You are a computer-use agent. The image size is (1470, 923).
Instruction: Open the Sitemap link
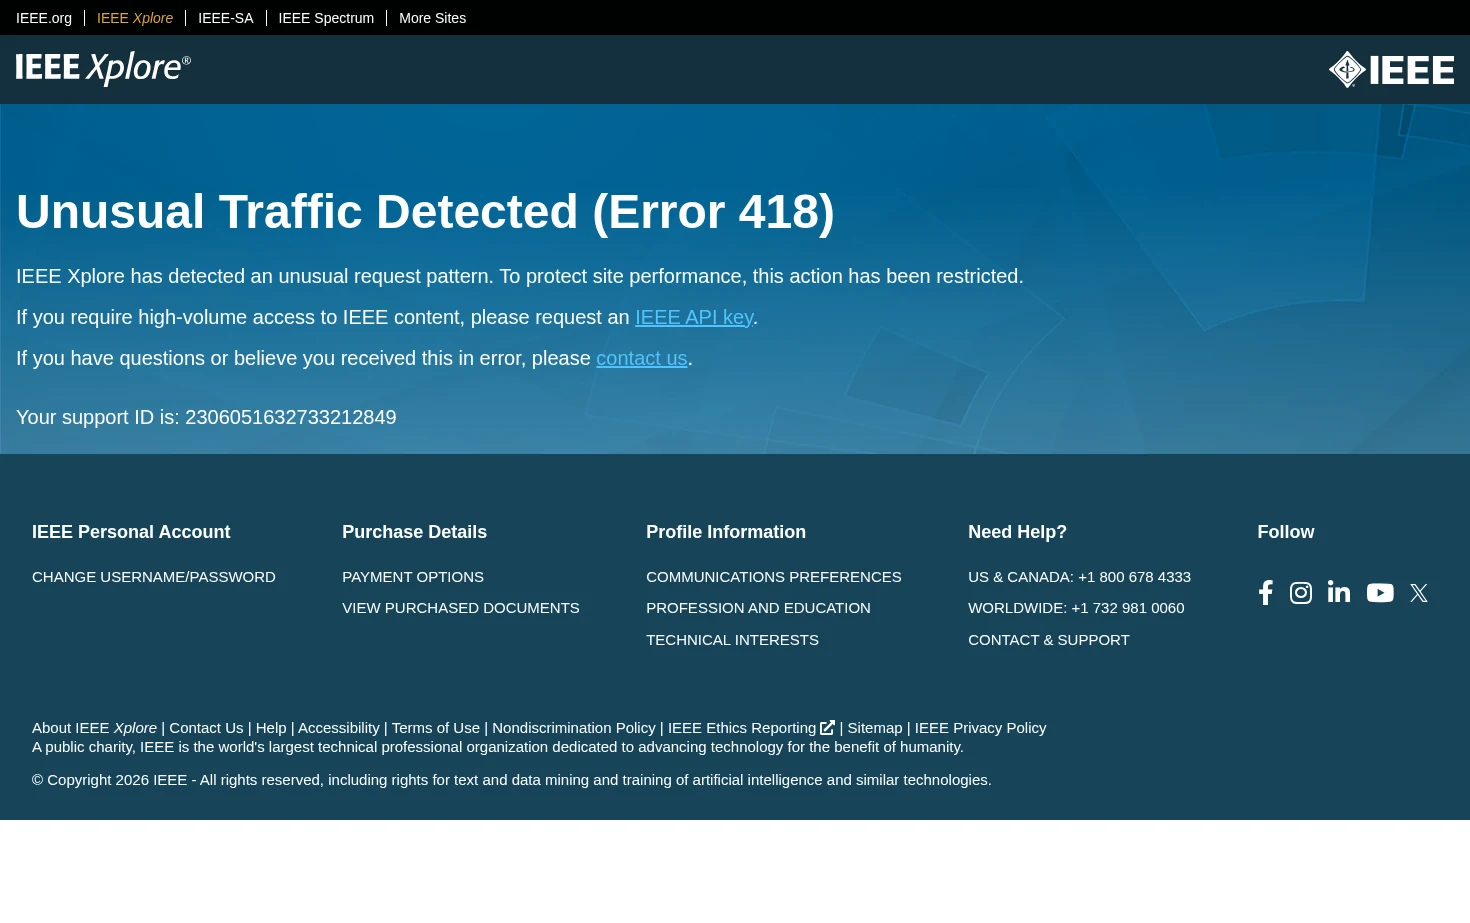[x=875, y=728]
